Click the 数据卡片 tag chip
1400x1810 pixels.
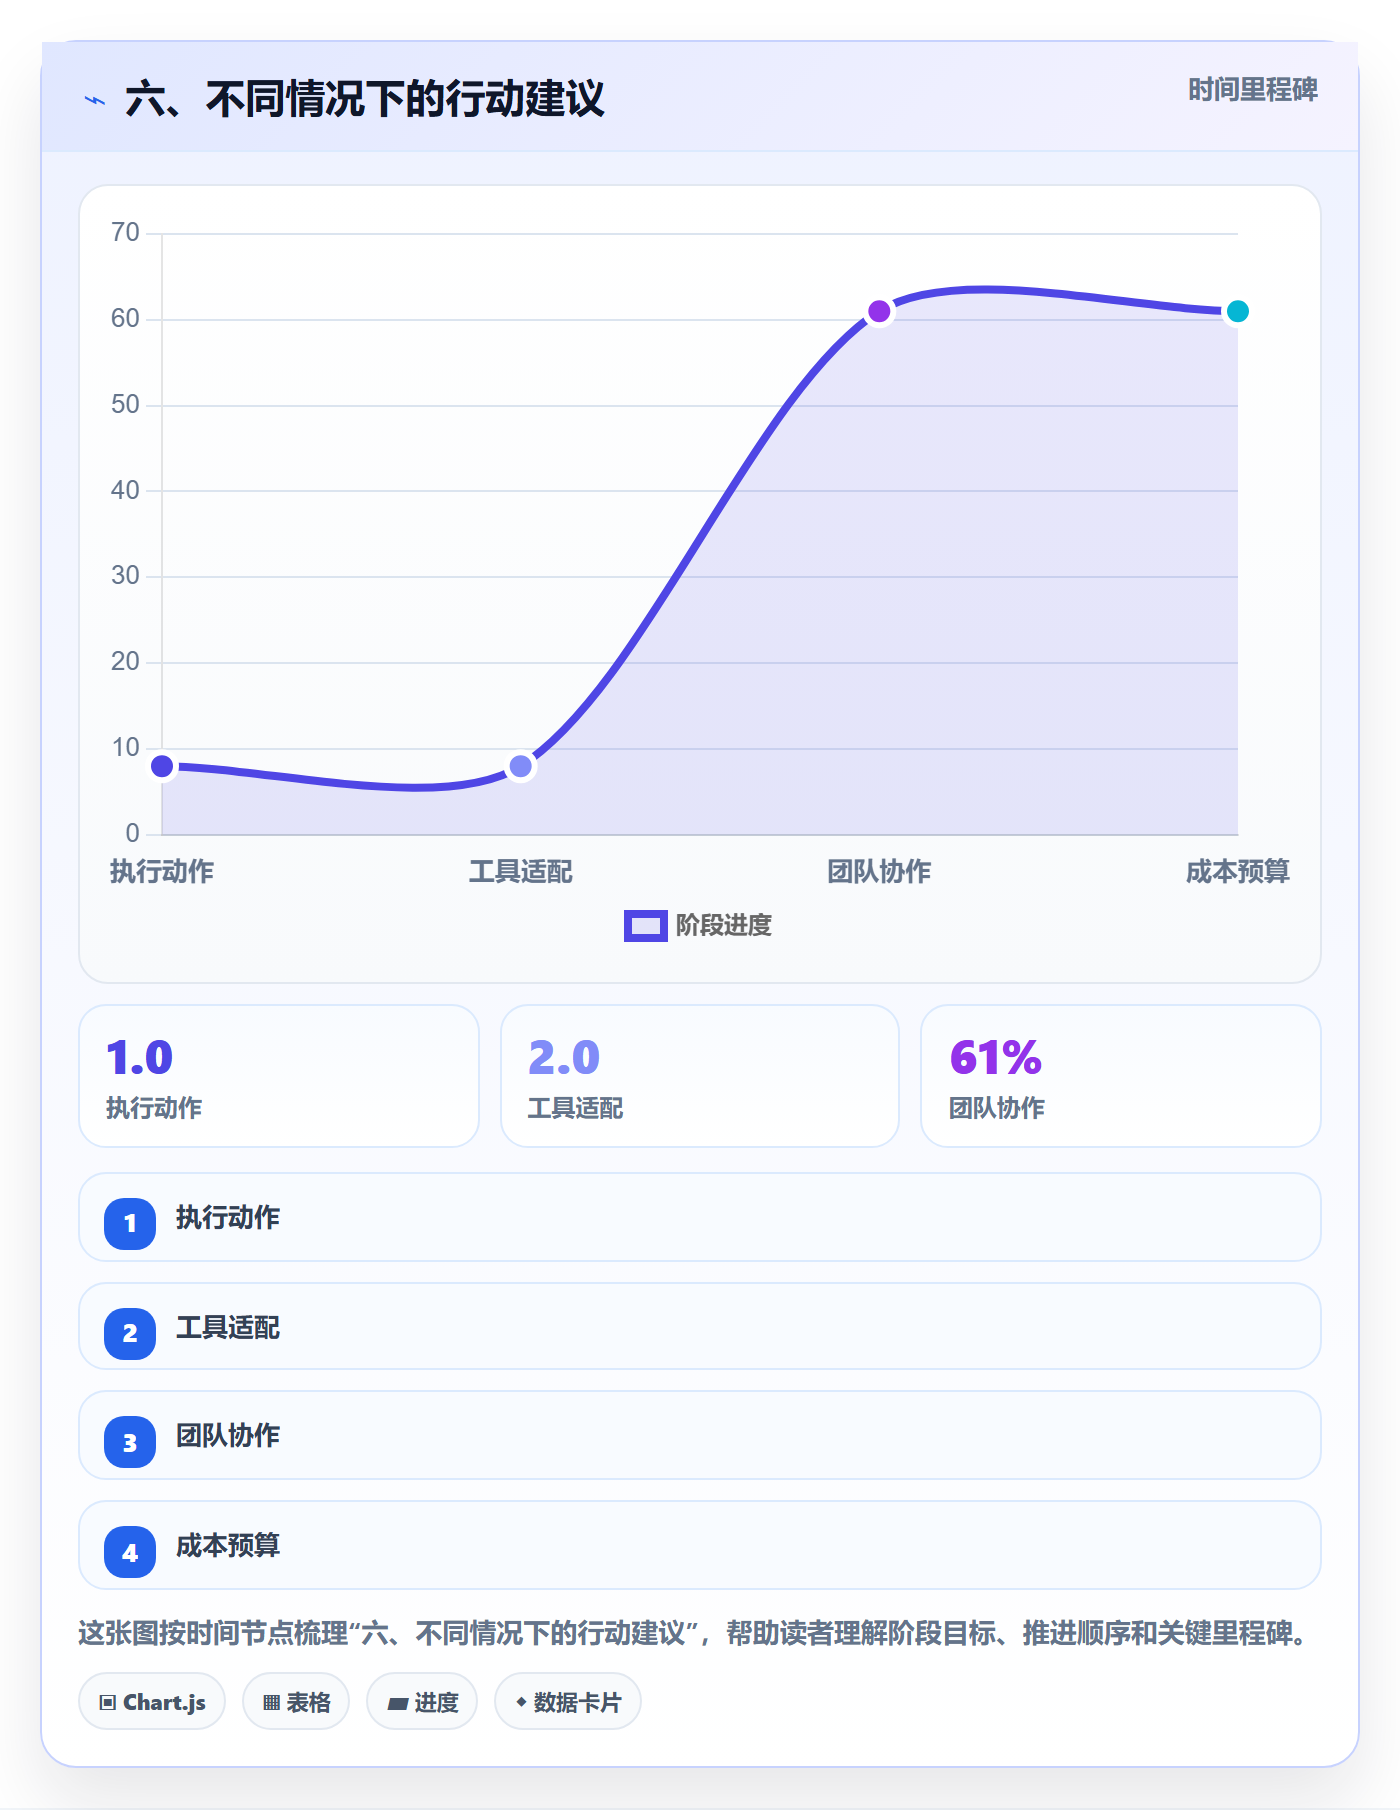click(x=568, y=1701)
